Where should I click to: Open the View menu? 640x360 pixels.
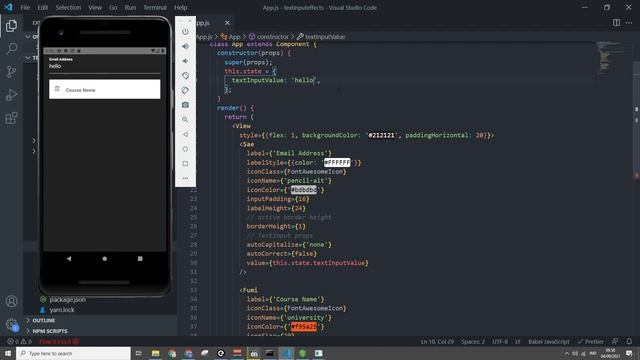(x=95, y=7)
